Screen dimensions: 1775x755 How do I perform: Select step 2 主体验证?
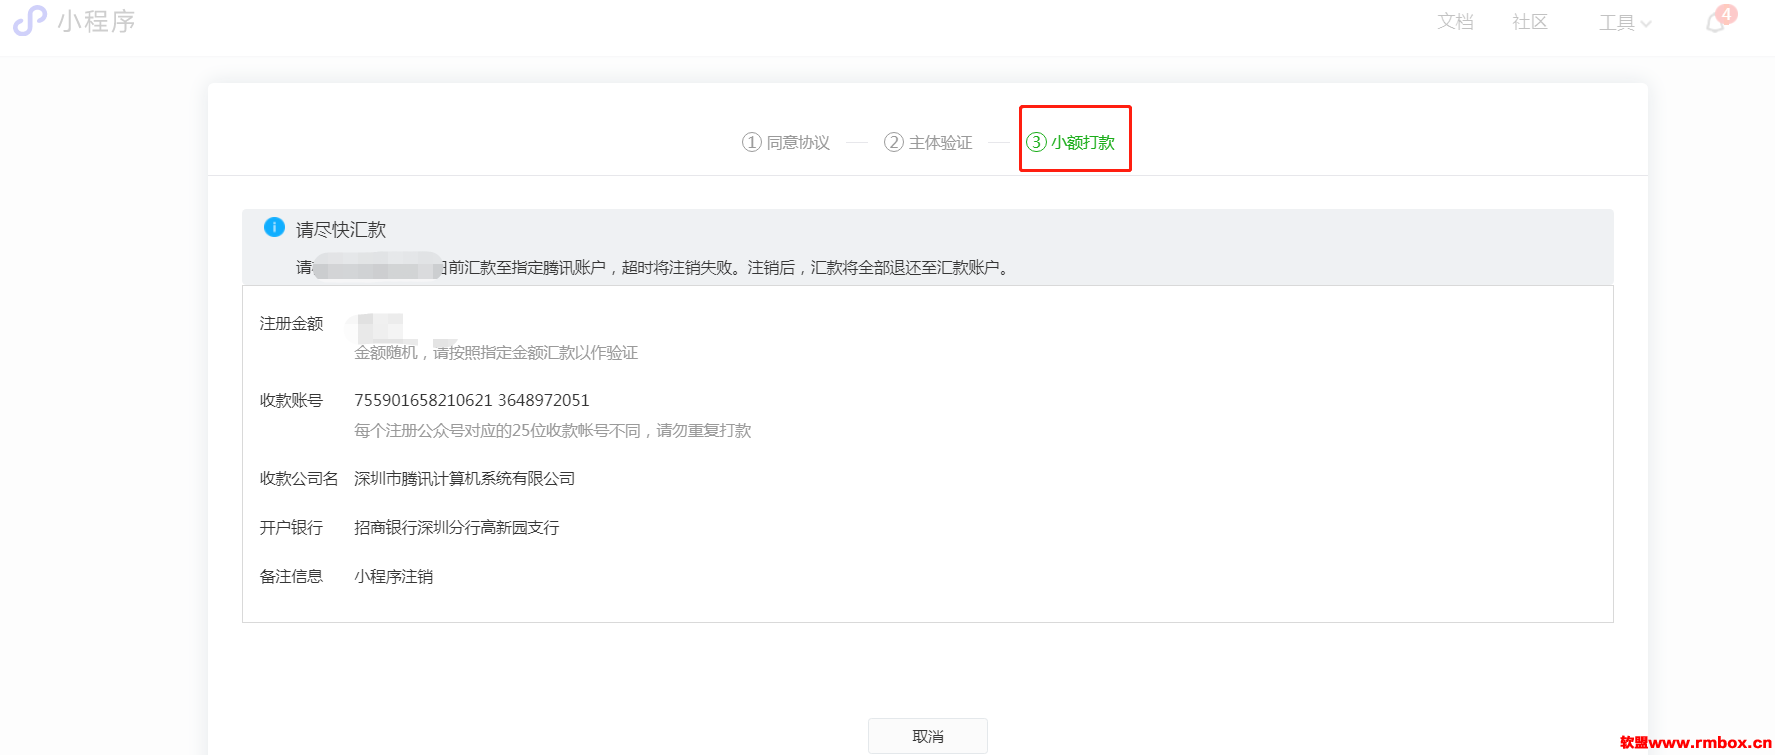point(928,142)
